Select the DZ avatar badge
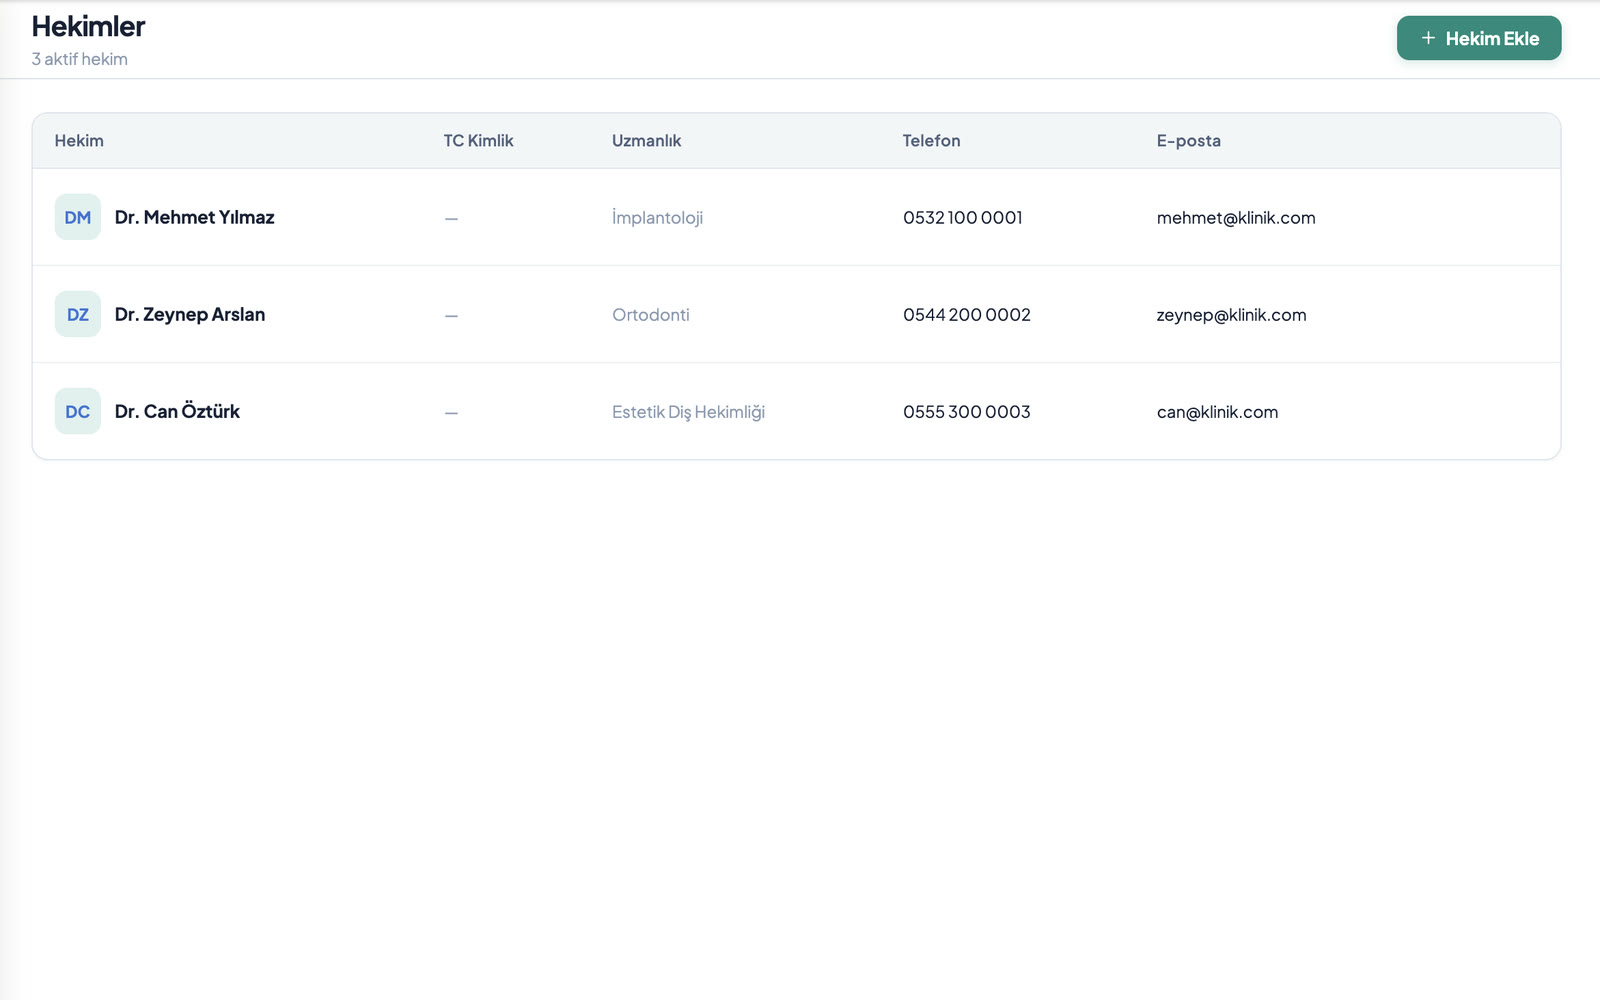The height and width of the screenshot is (1000, 1600). (78, 314)
